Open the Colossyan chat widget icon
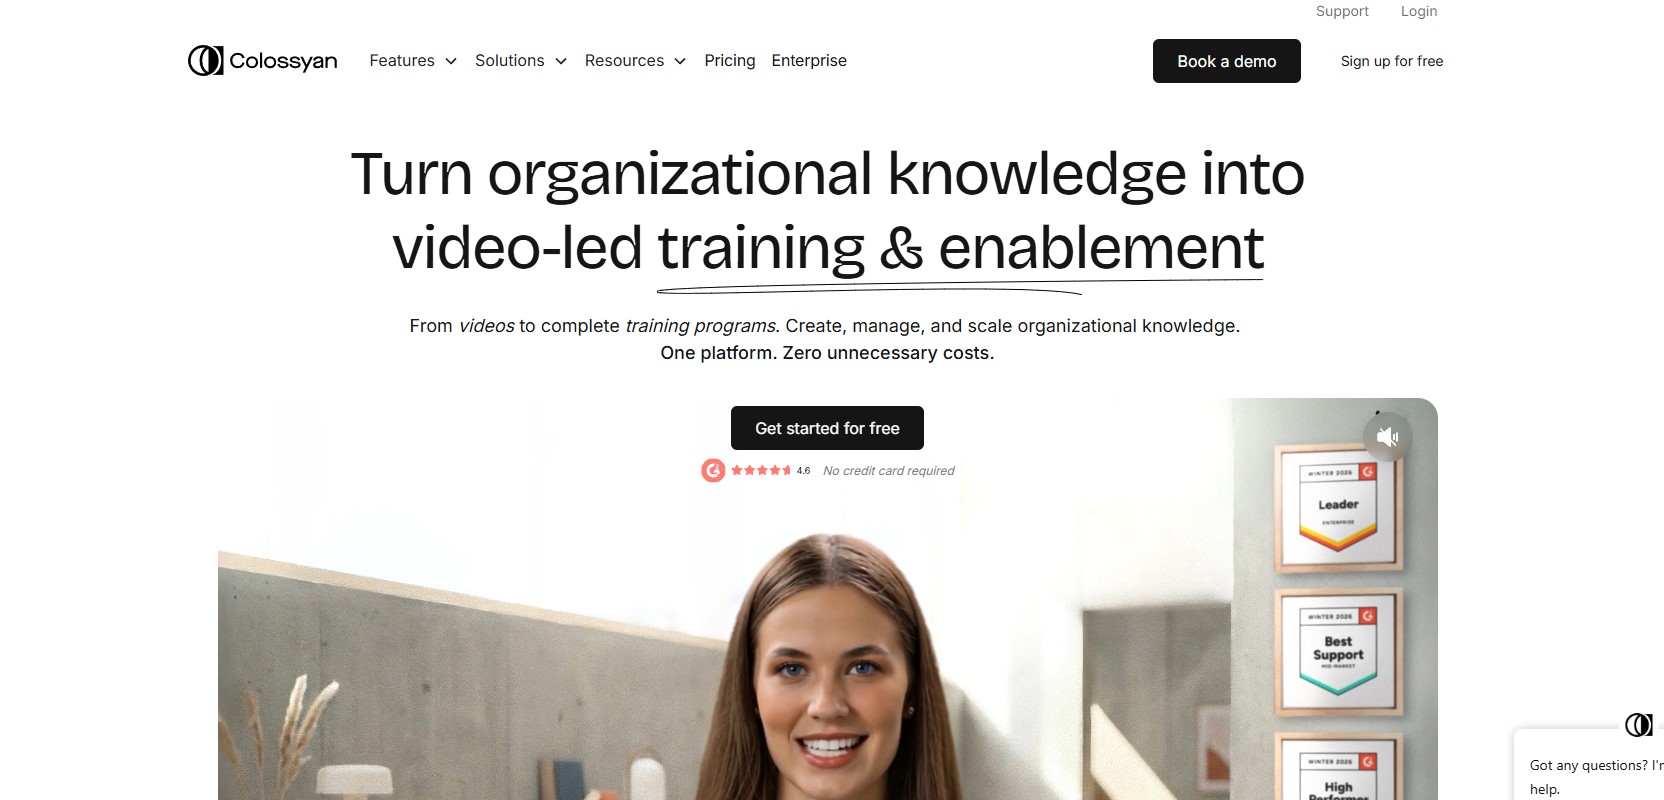 (1638, 724)
